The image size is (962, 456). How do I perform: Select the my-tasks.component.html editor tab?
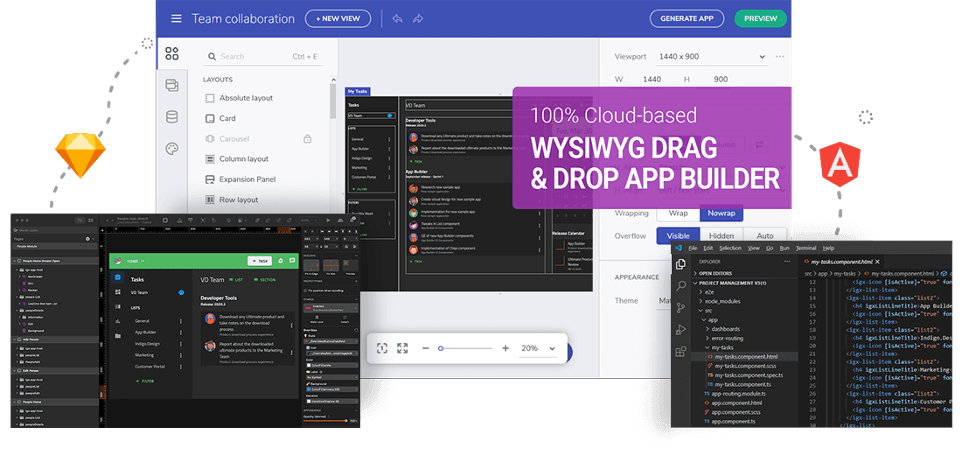tap(842, 261)
